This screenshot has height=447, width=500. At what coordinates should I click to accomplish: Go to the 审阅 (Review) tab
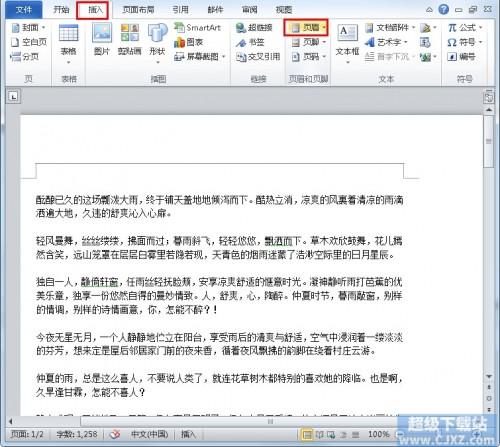pos(250,10)
